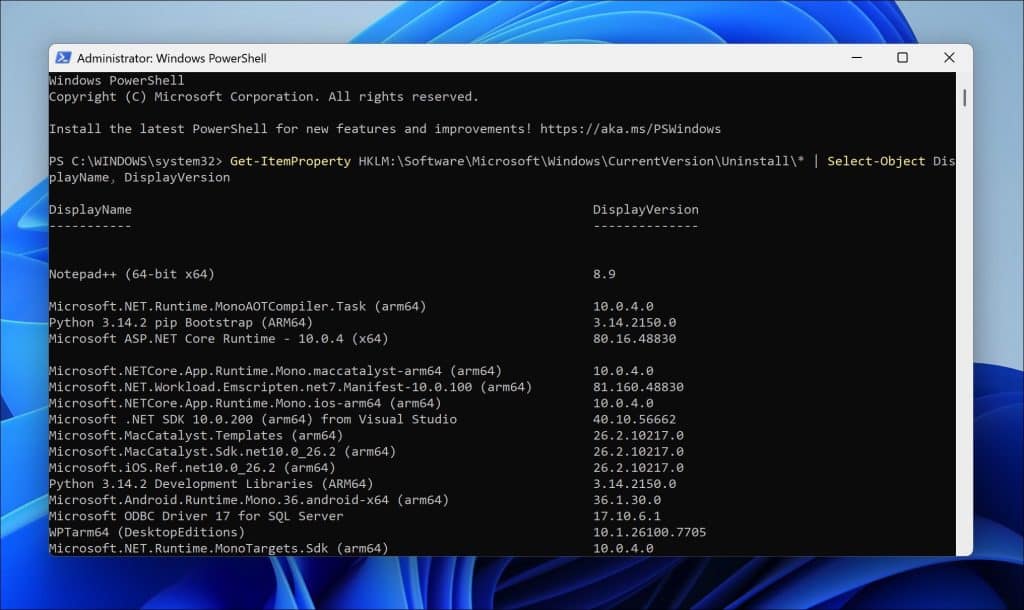Close the Administrator PowerShell window
The height and width of the screenshot is (610, 1024).
(x=948, y=58)
